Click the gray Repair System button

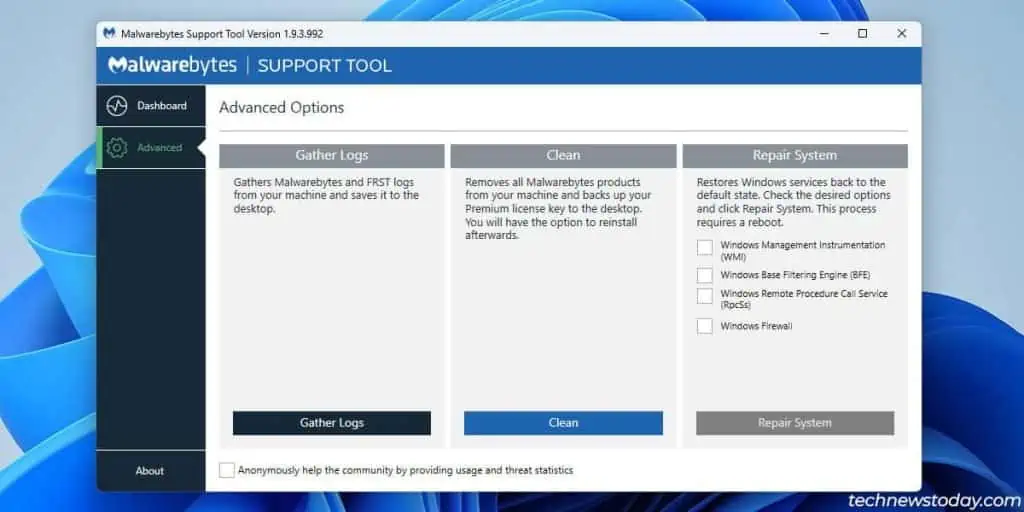(795, 423)
